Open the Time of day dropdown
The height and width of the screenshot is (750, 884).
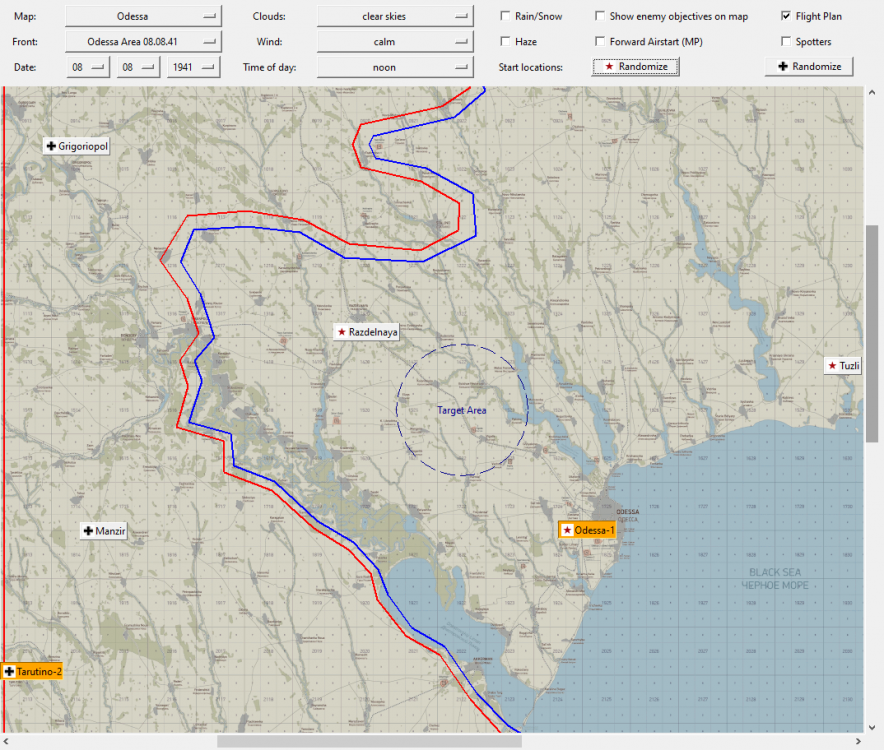395,67
